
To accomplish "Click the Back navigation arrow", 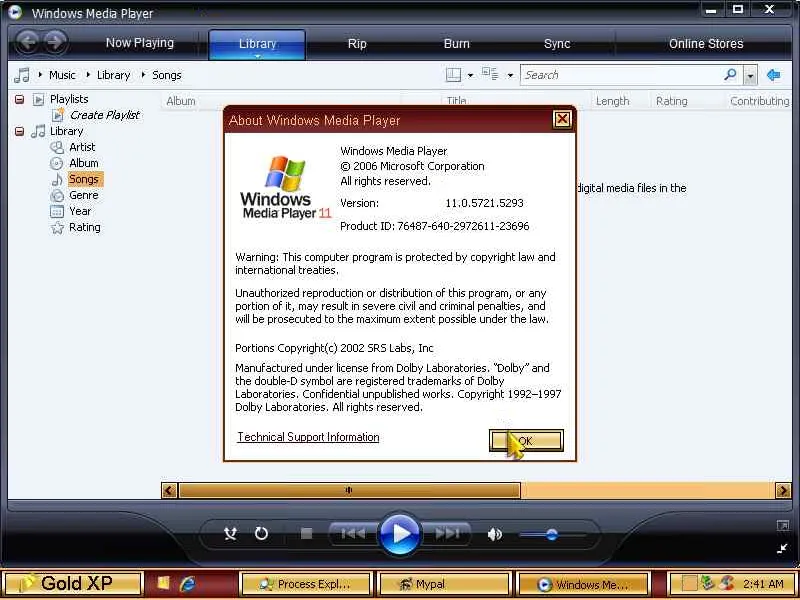I will [x=29, y=42].
